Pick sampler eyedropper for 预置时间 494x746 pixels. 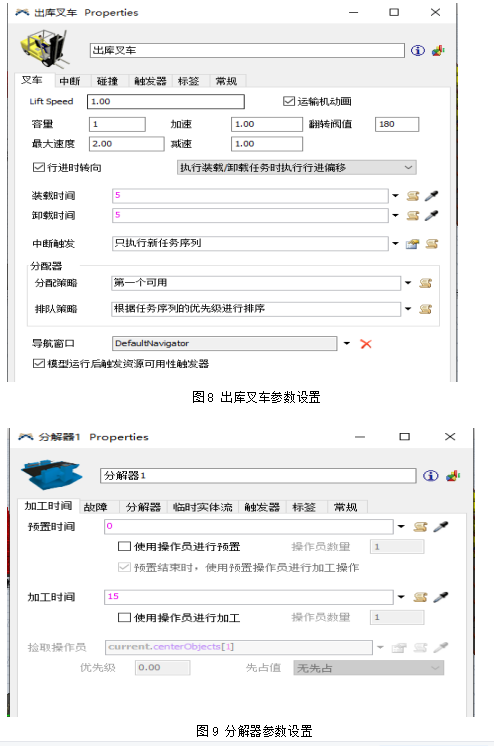(441, 527)
